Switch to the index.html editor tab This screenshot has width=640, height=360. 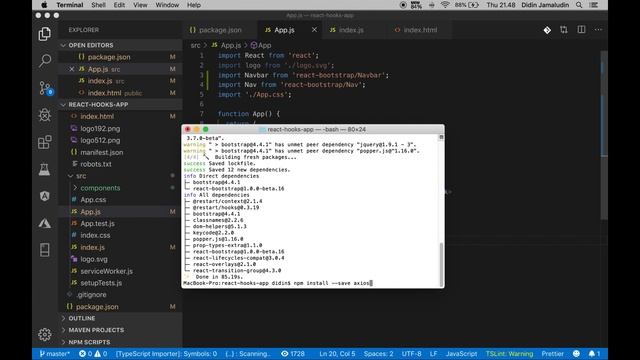point(420,30)
